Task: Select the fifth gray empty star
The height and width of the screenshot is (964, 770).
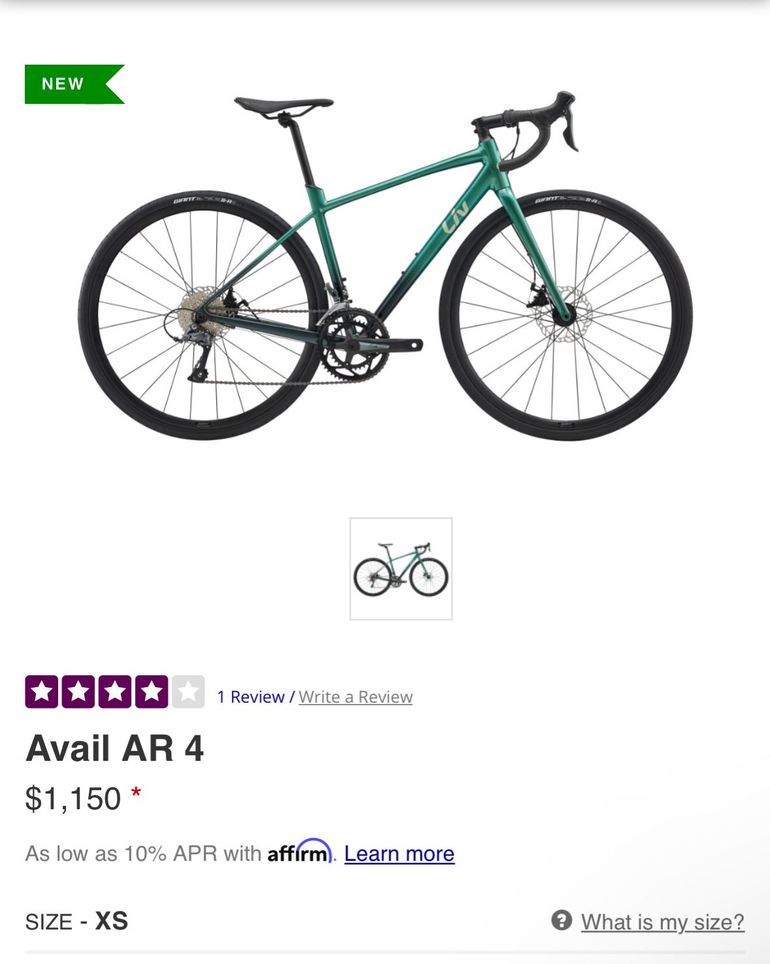Action: (x=188, y=692)
